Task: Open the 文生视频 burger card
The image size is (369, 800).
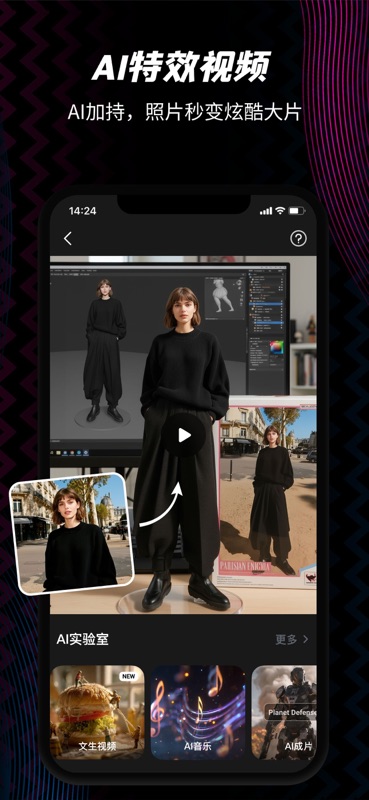Action: click(x=97, y=712)
